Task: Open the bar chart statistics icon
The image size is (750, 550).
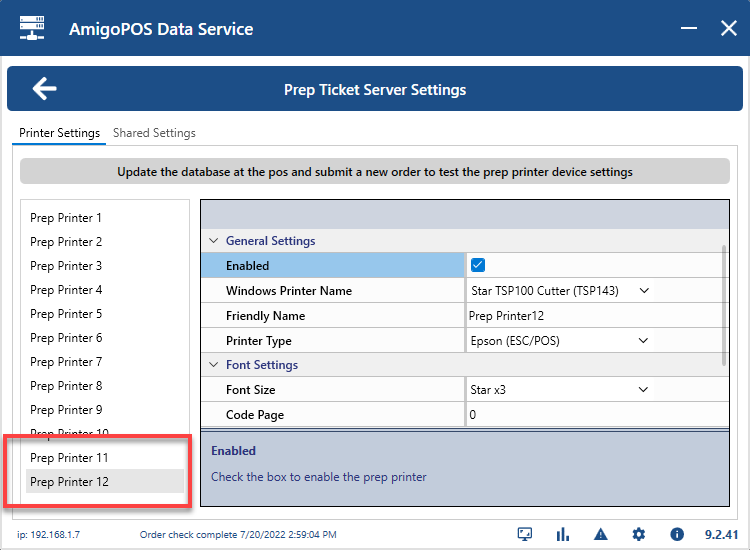Action: 562,534
